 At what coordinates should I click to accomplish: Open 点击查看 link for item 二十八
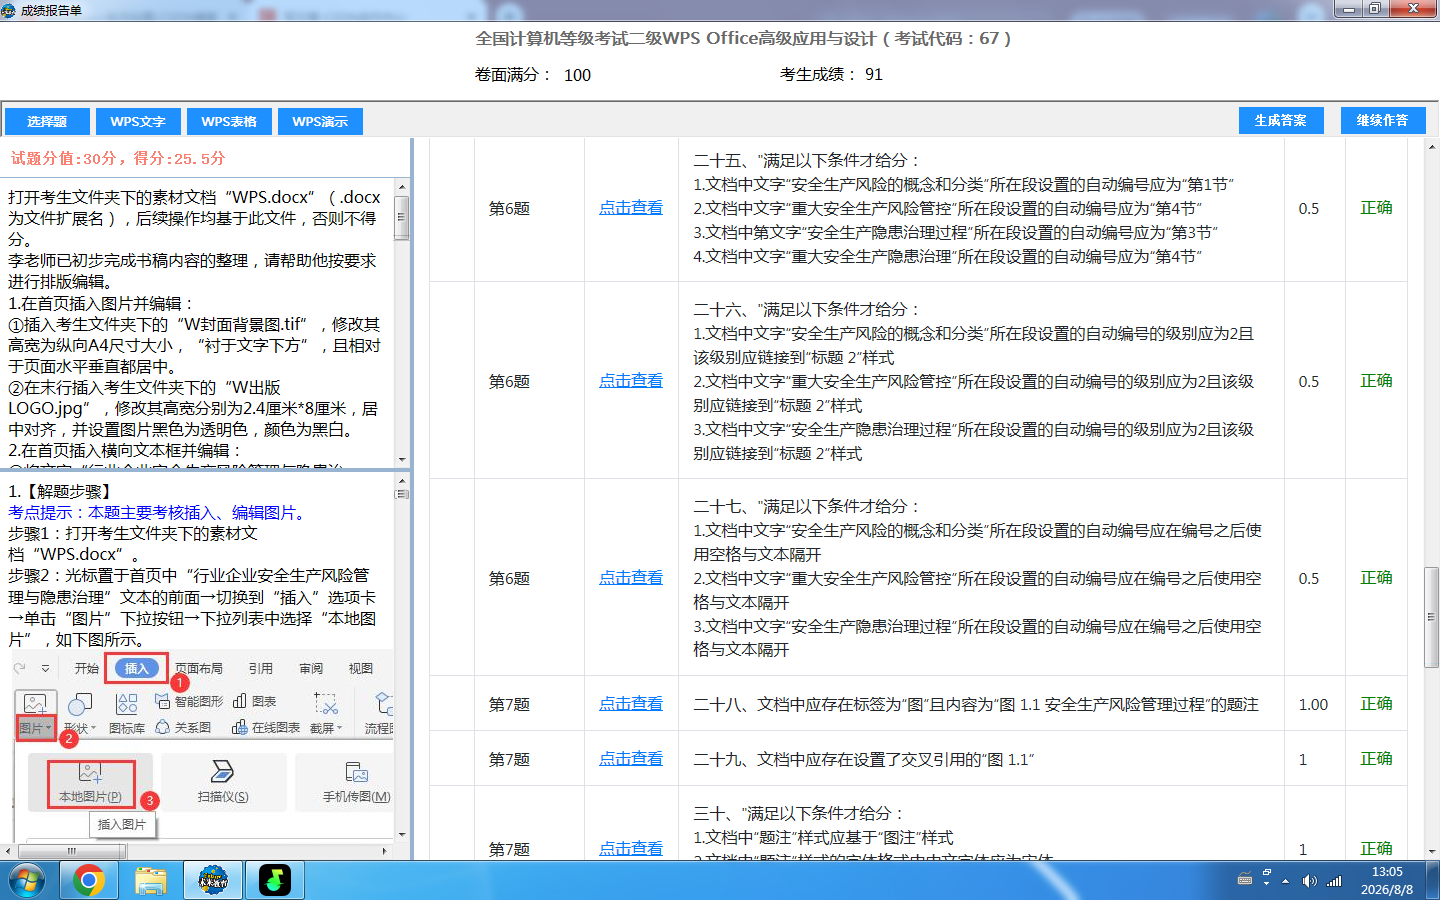pos(631,704)
